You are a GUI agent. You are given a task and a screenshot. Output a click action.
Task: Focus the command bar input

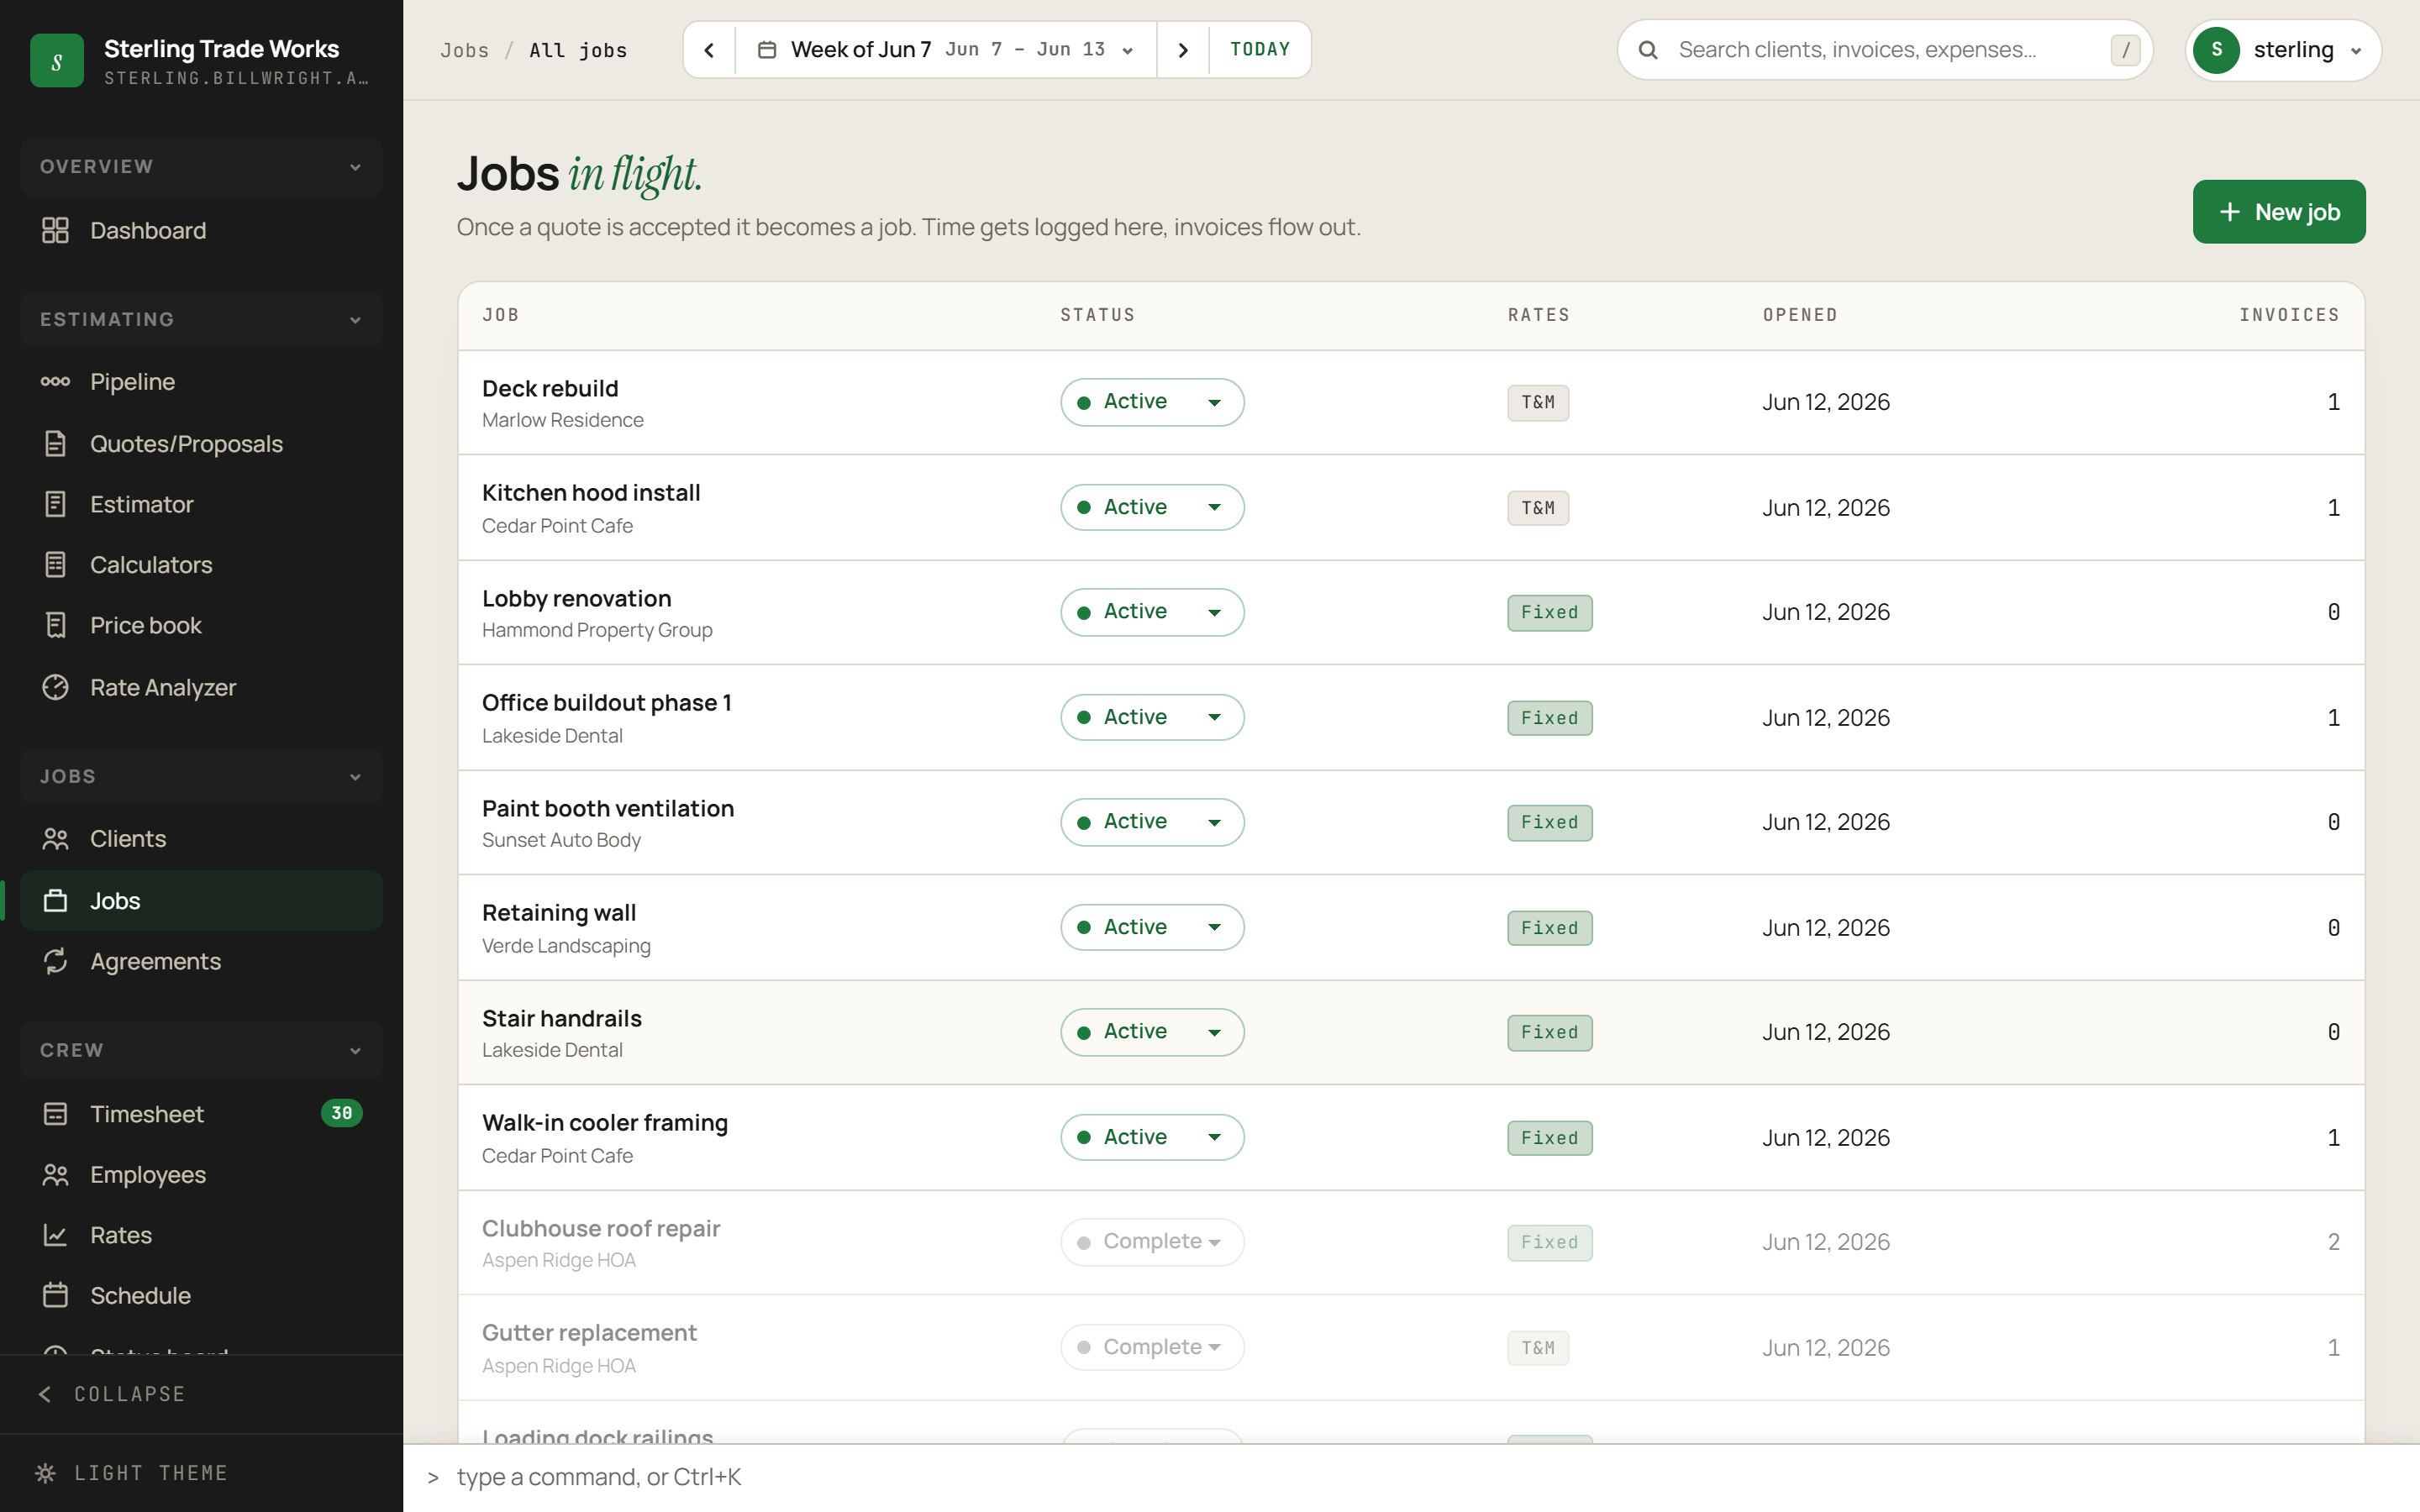(1410, 1478)
